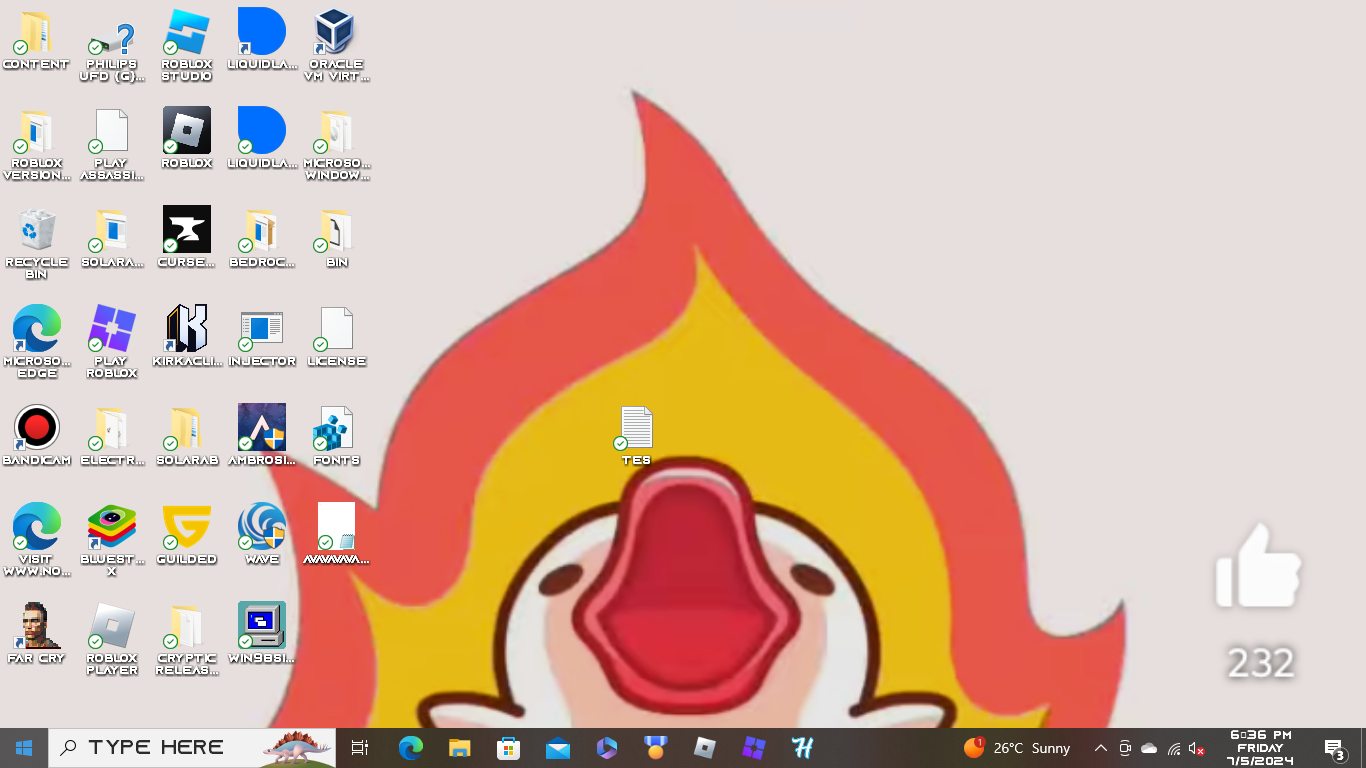
Task: Click the purple tilted-square taskbar icon
Action: [753, 748]
